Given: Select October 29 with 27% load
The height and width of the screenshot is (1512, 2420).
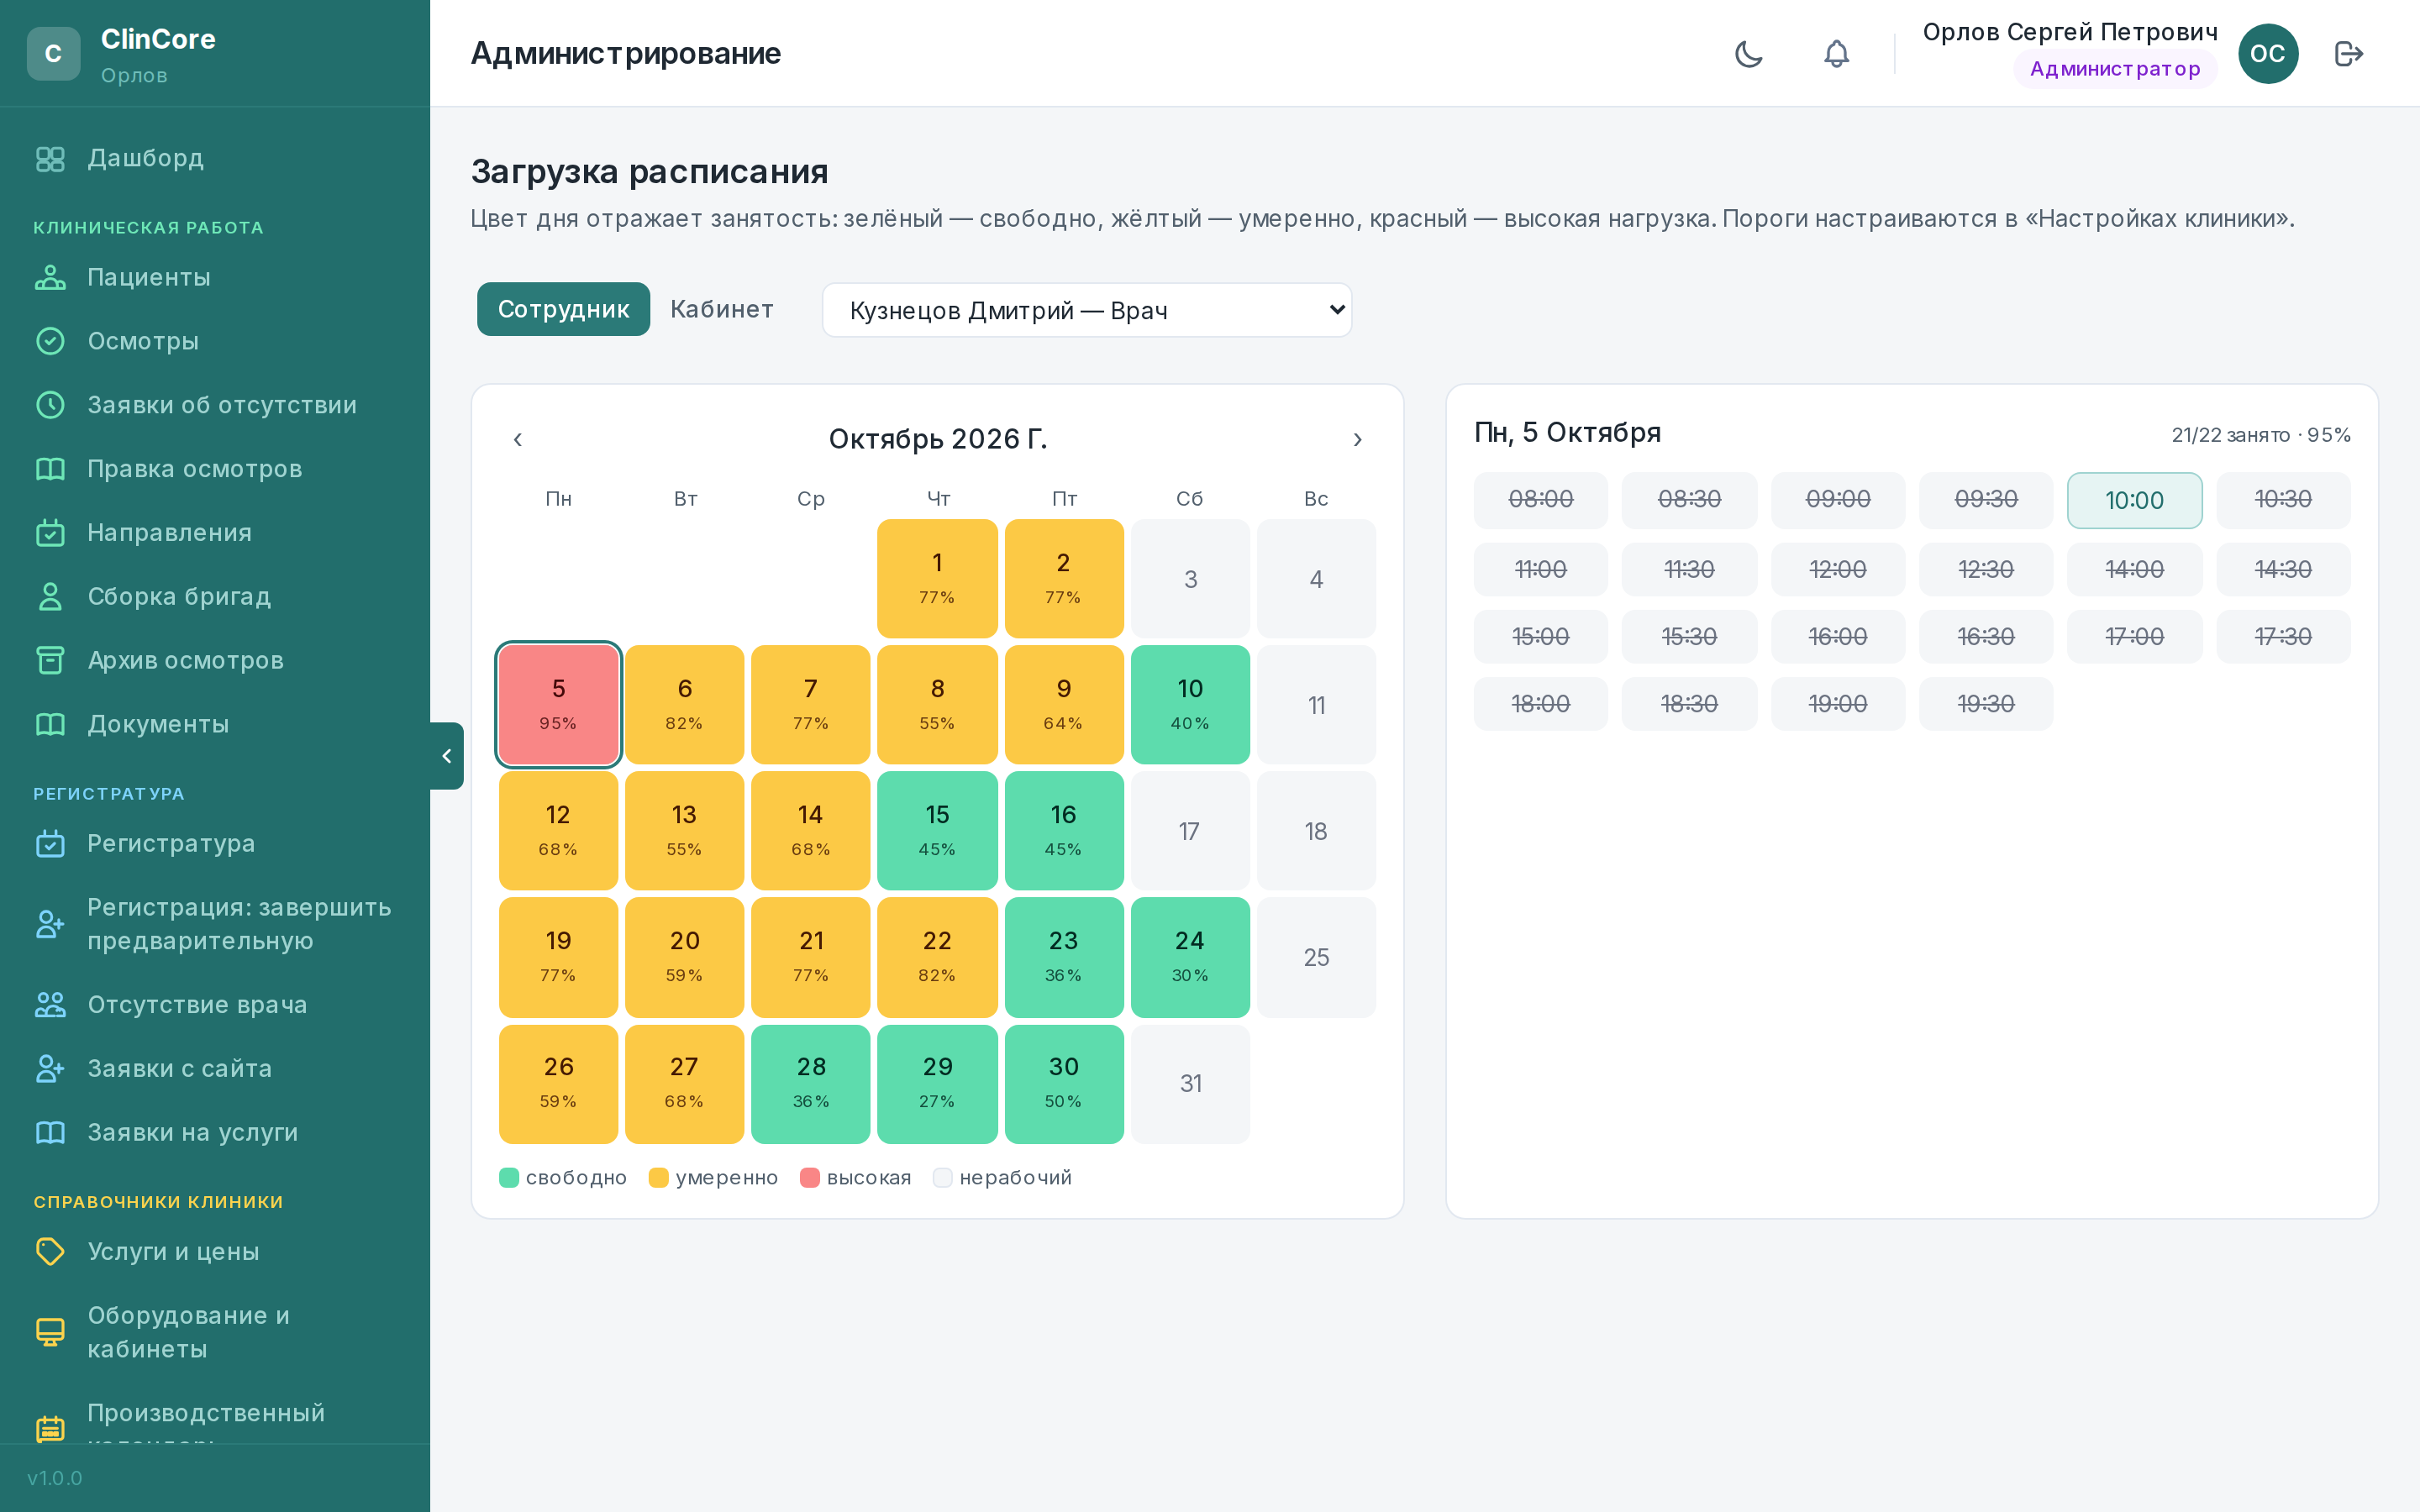Looking at the screenshot, I should (x=937, y=1083).
